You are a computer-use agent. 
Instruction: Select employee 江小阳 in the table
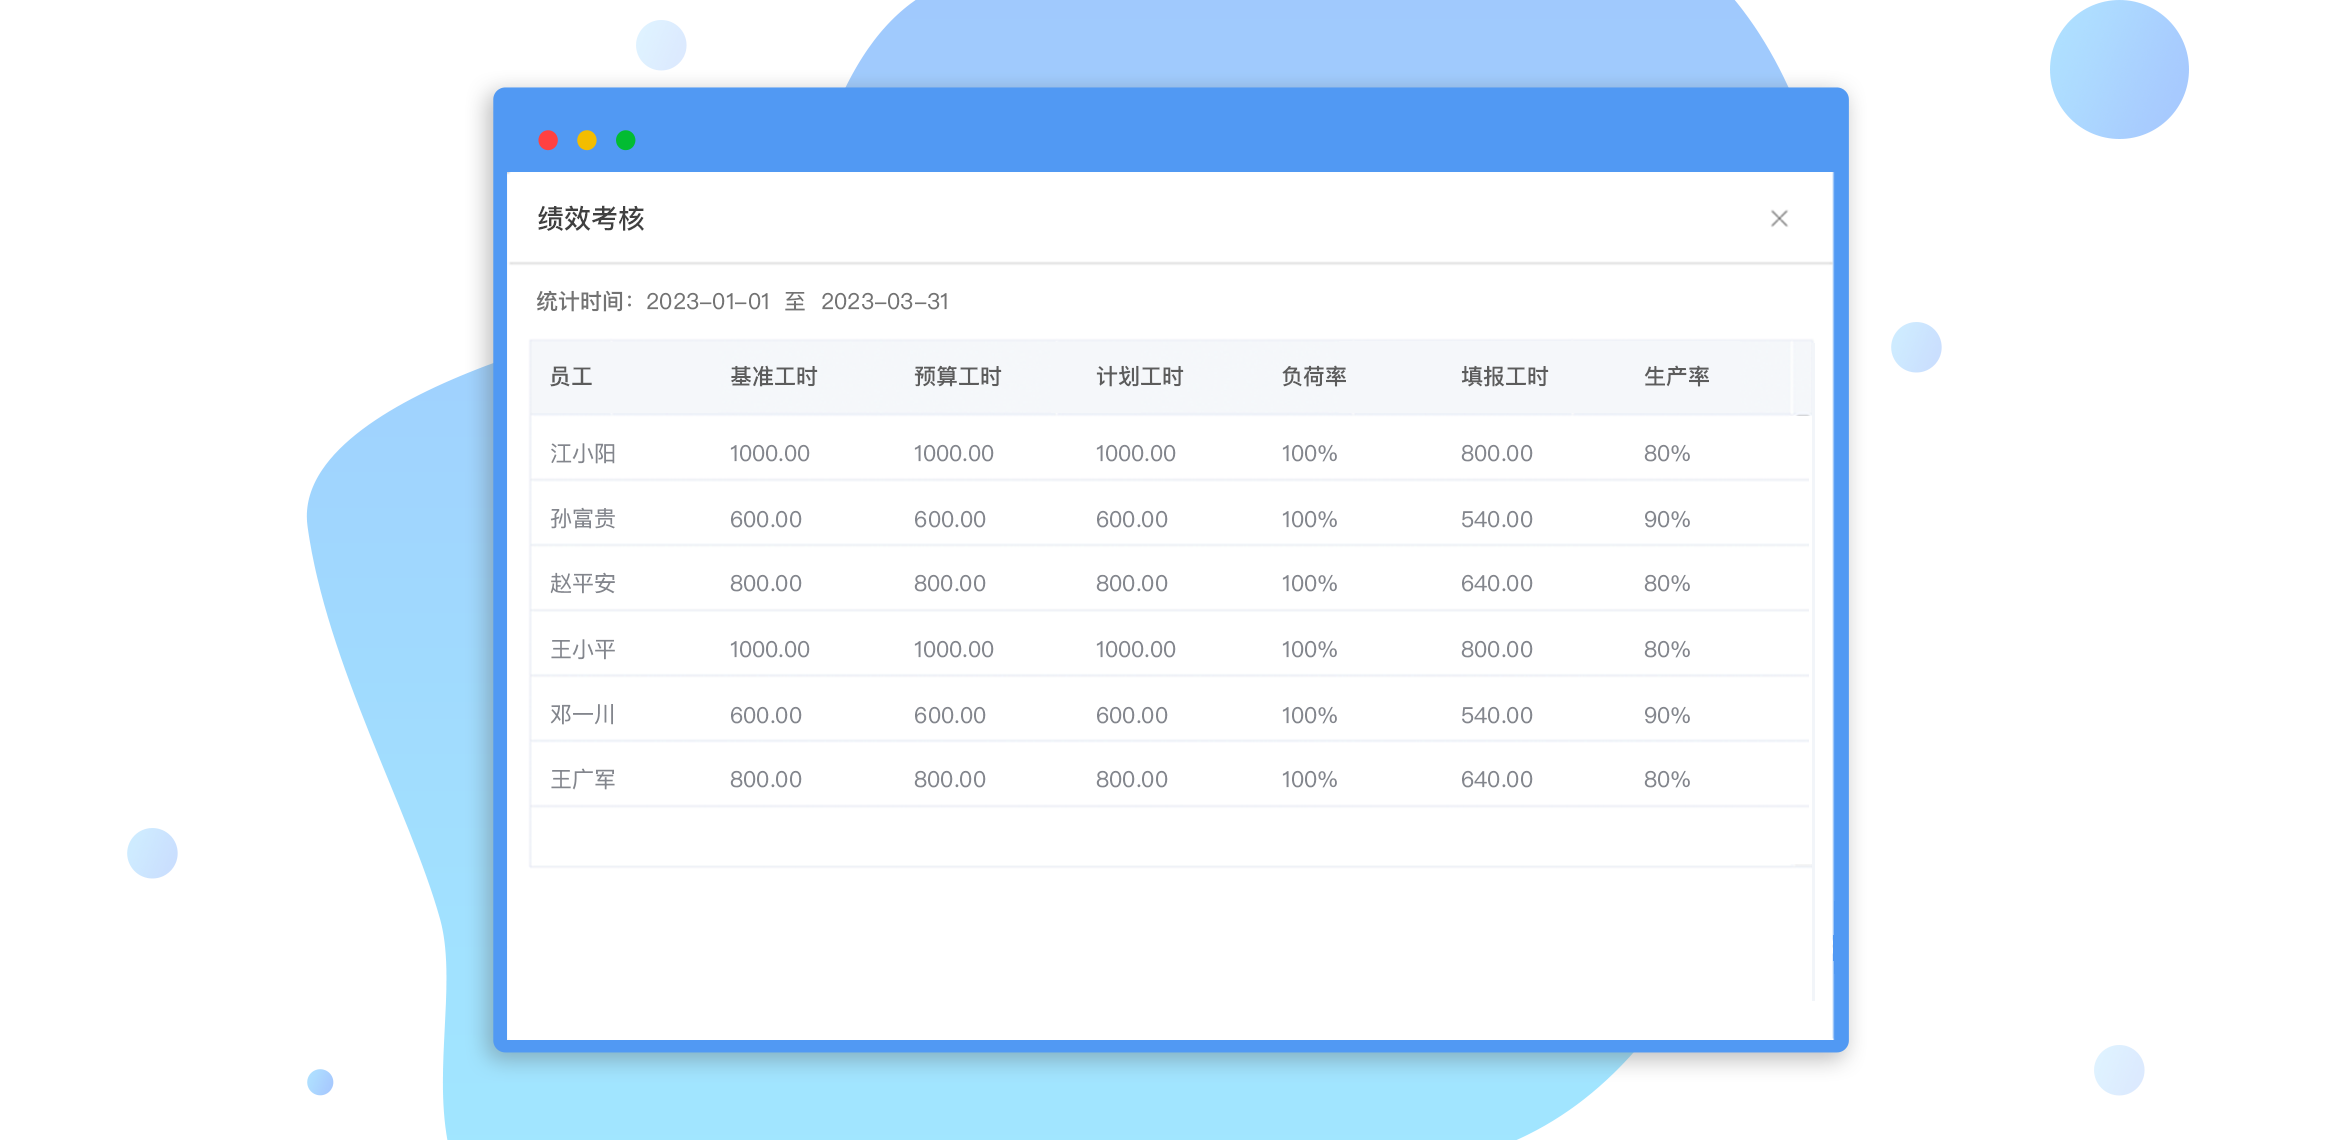point(582,453)
